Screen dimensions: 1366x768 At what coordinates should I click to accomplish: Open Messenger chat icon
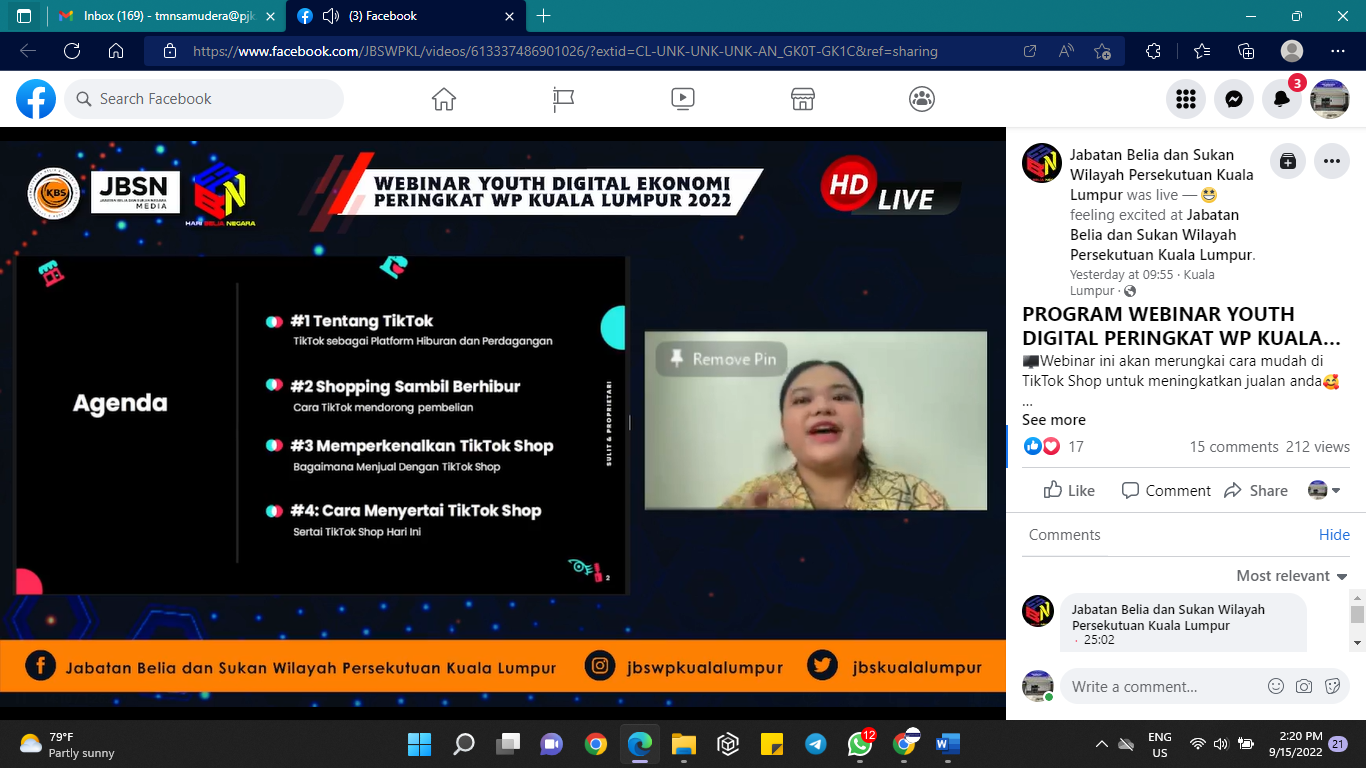(x=1234, y=99)
